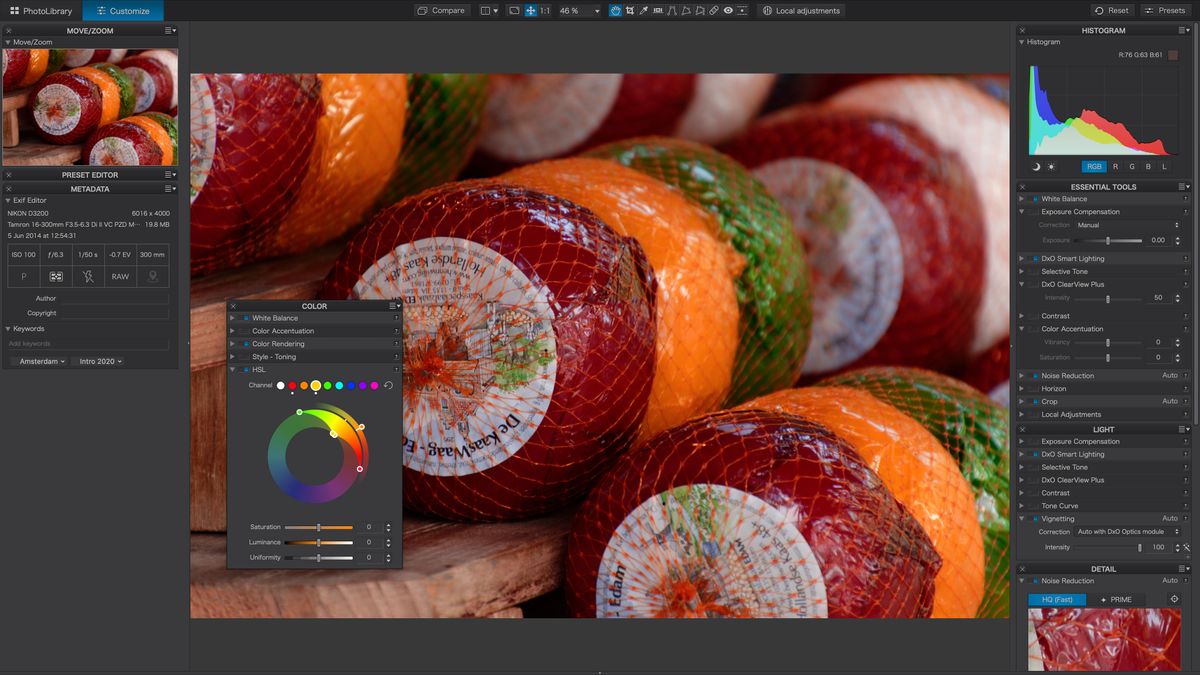This screenshot has width=1200, height=675.
Task: Open vignetting Correction DxO Optics module dropdown
Action: (1128, 532)
